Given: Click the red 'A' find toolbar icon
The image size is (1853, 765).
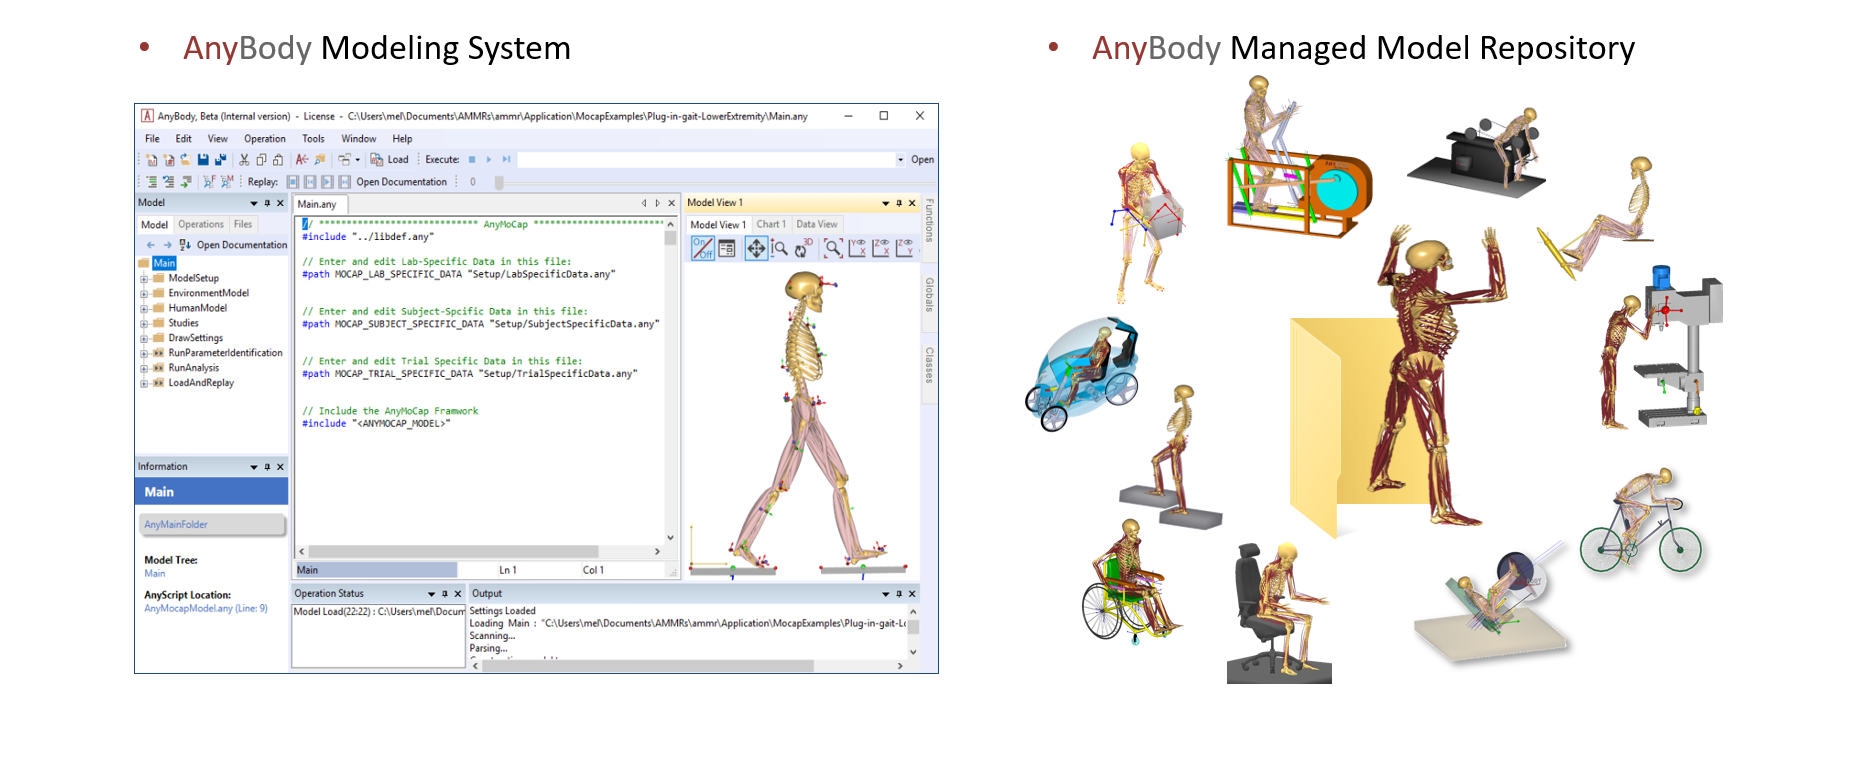Looking at the screenshot, I should click(302, 160).
